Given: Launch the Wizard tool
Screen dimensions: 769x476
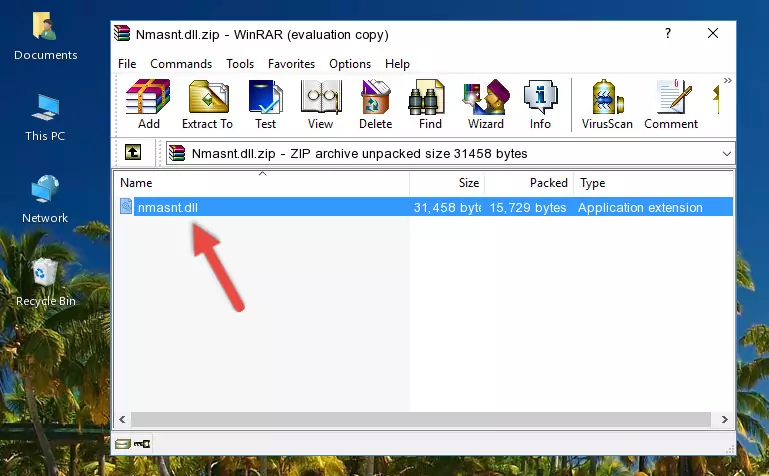Looking at the screenshot, I should click(486, 104).
